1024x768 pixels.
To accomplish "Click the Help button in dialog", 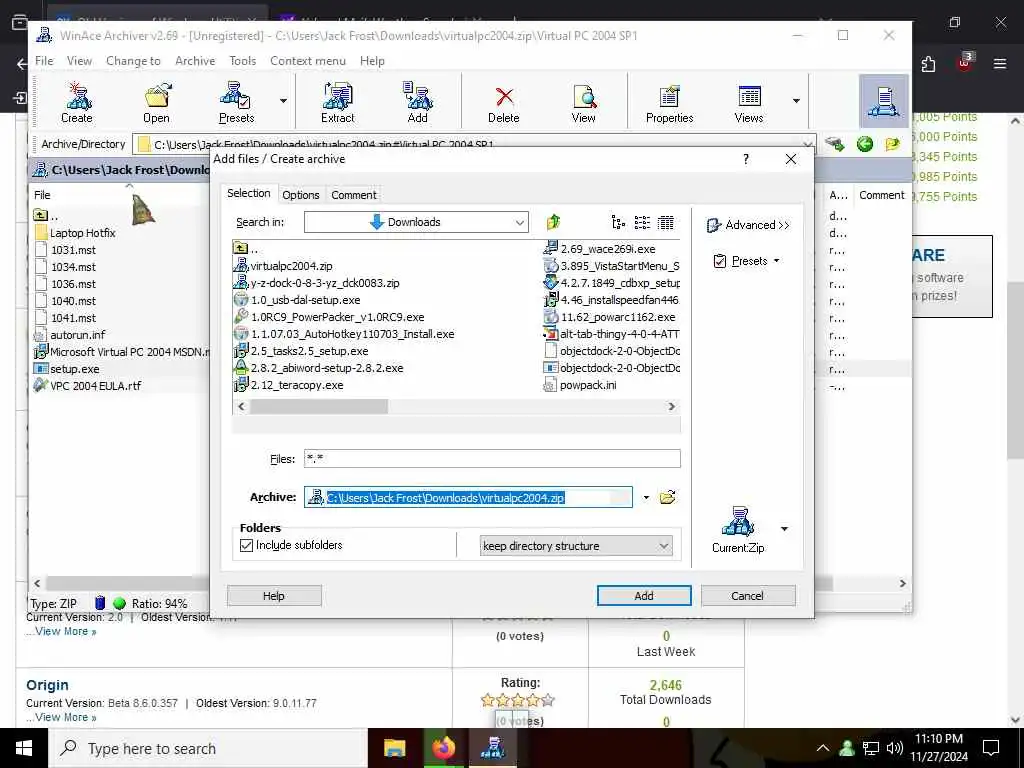I will (274, 596).
